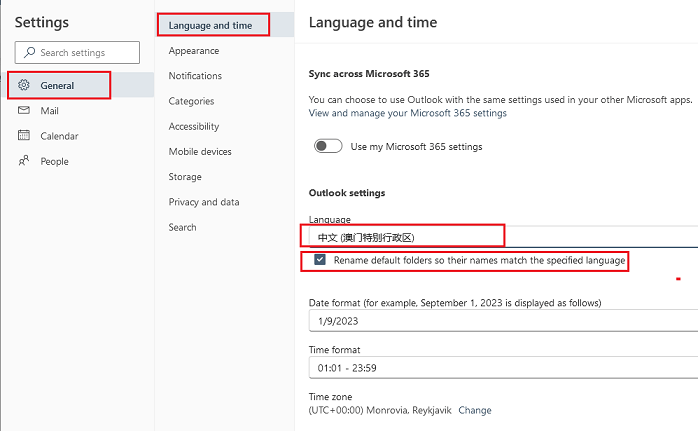Click the search magnifier icon
The height and width of the screenshot is (431, 698).
click(30, 53)
